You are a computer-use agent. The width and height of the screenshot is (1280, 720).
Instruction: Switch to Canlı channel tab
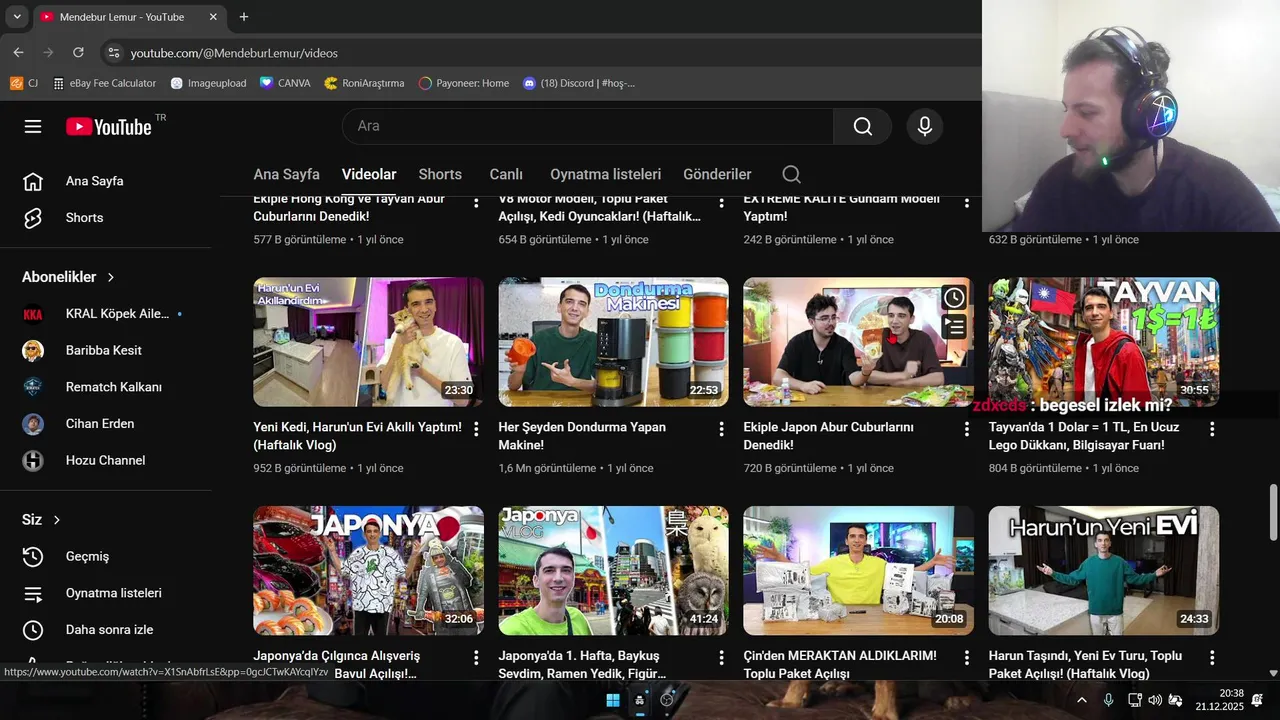pos(506,174)
